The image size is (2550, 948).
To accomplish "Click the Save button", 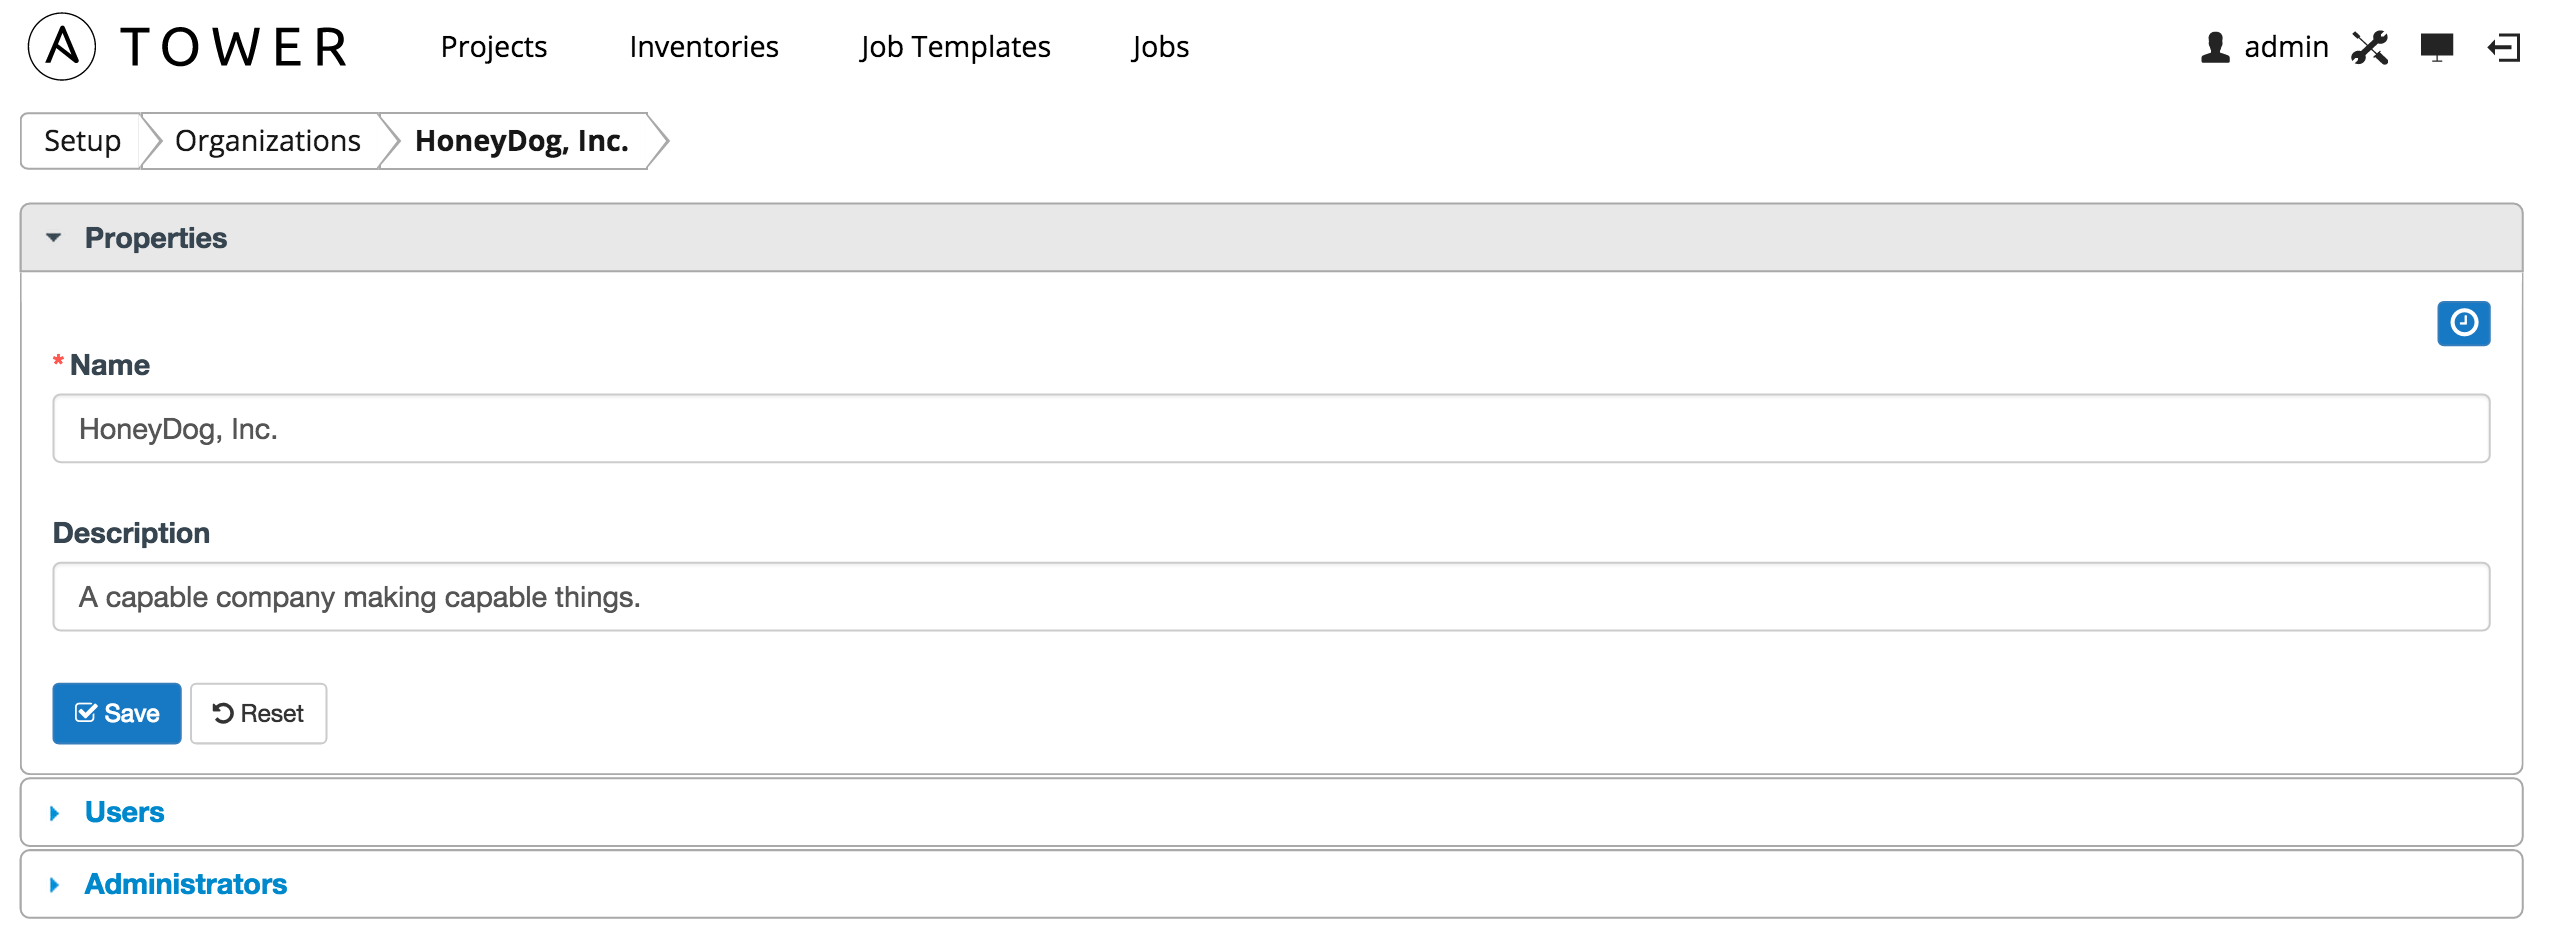I will (x=117, y=713).
